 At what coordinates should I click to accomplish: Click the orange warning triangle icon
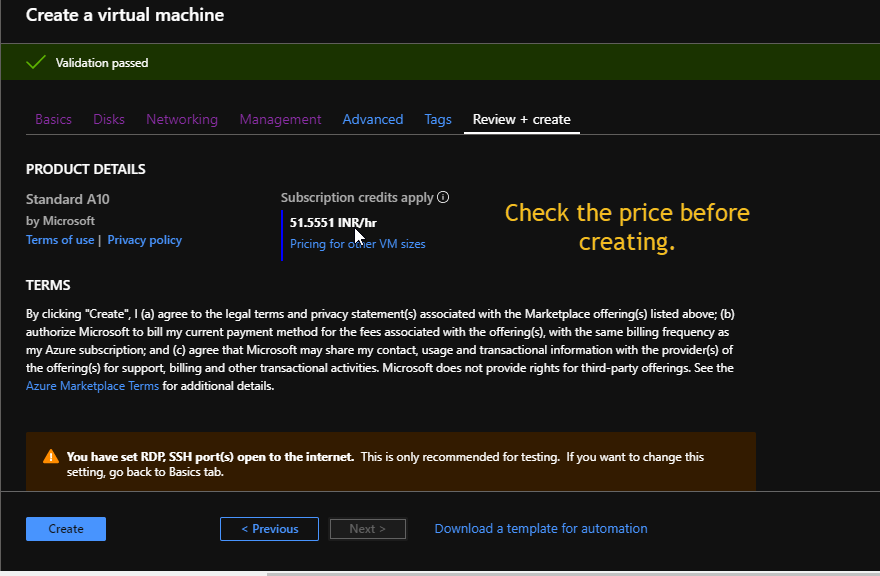(51, 457)
